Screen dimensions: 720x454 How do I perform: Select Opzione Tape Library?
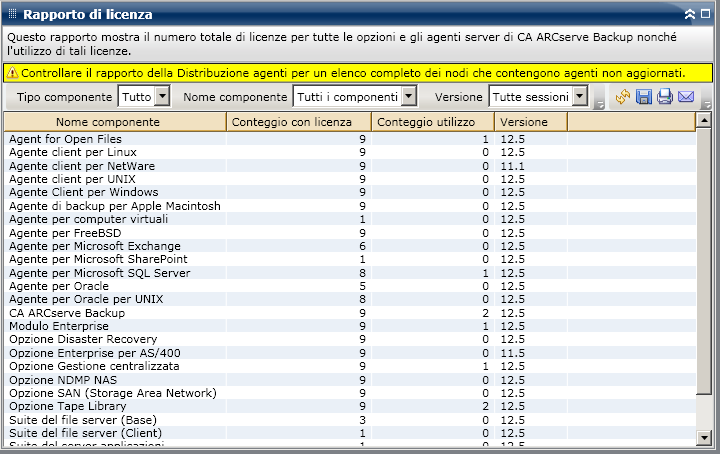click(350, 406)
